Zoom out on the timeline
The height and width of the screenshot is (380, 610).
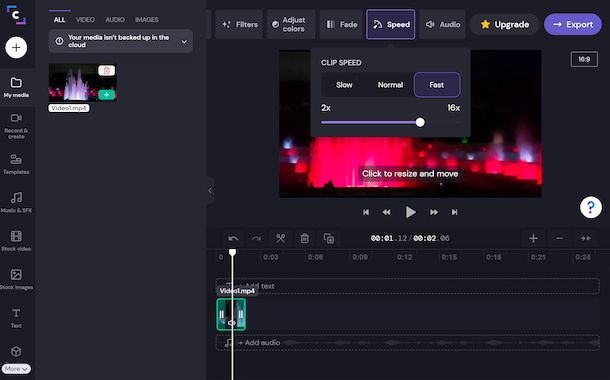[x=559, y=238]
